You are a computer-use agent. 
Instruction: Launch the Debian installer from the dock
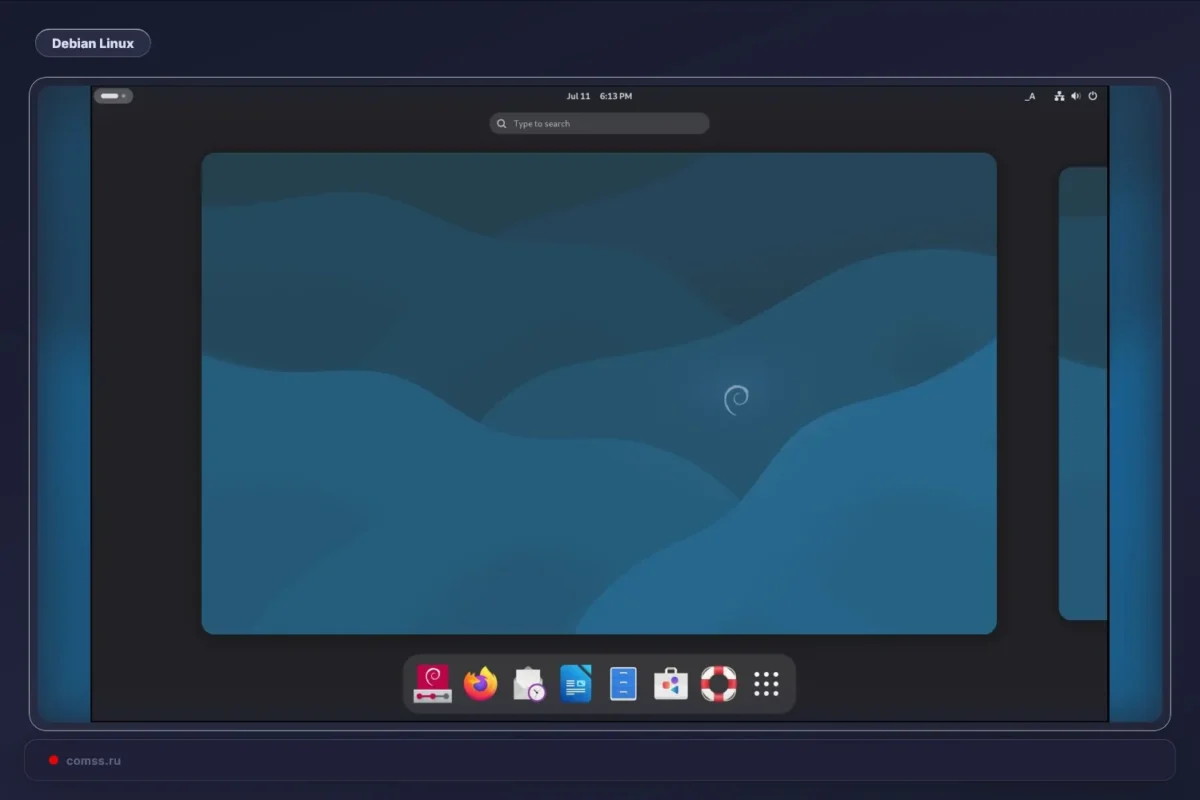point(433,684)
